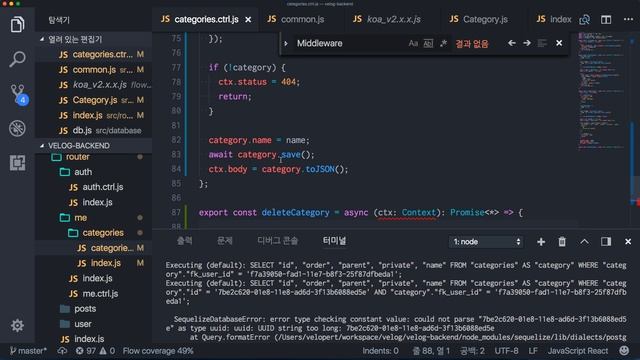640x360 pixels.
Task: Maximize the panel with the up chevron
Action: point(584,242)
